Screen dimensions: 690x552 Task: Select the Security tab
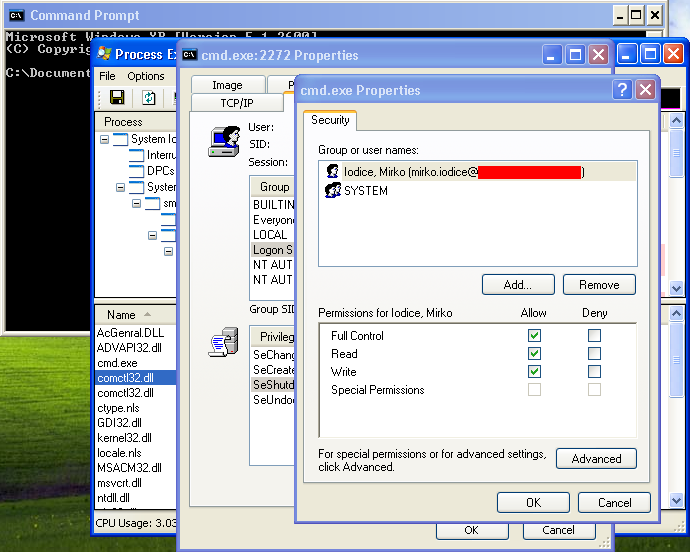click(330, 120)
